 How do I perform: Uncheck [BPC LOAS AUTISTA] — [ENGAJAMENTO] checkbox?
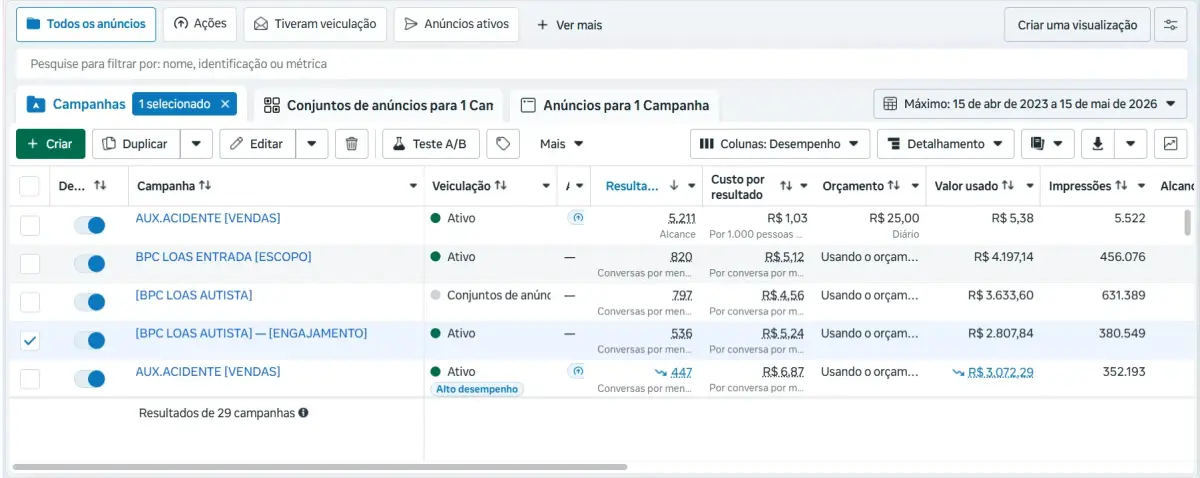[30, 341]
